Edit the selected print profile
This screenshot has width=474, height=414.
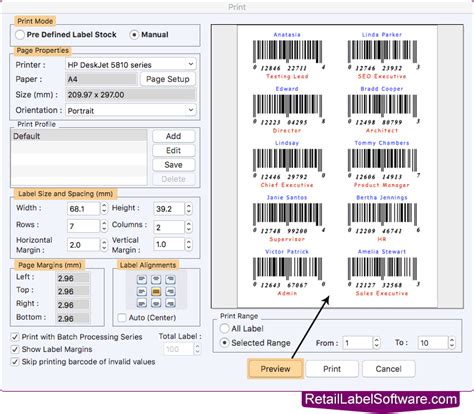click(173, 150)
